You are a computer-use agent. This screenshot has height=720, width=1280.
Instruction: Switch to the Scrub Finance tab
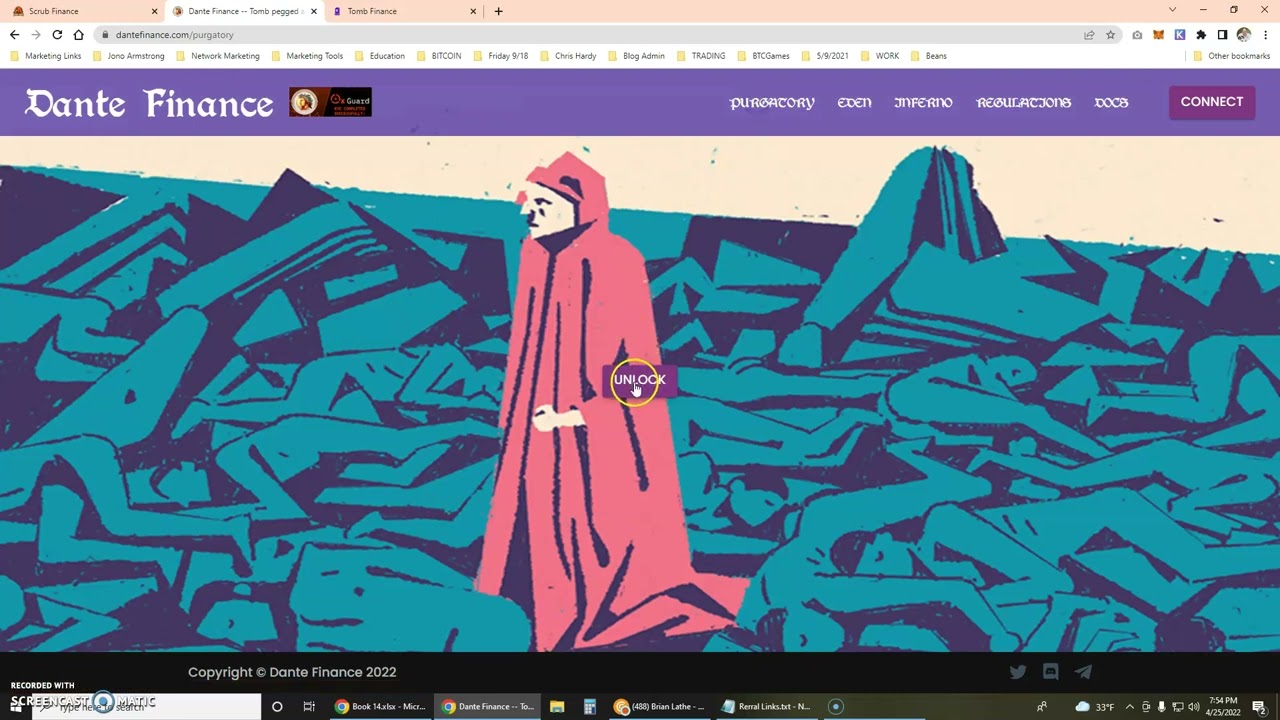84,11
